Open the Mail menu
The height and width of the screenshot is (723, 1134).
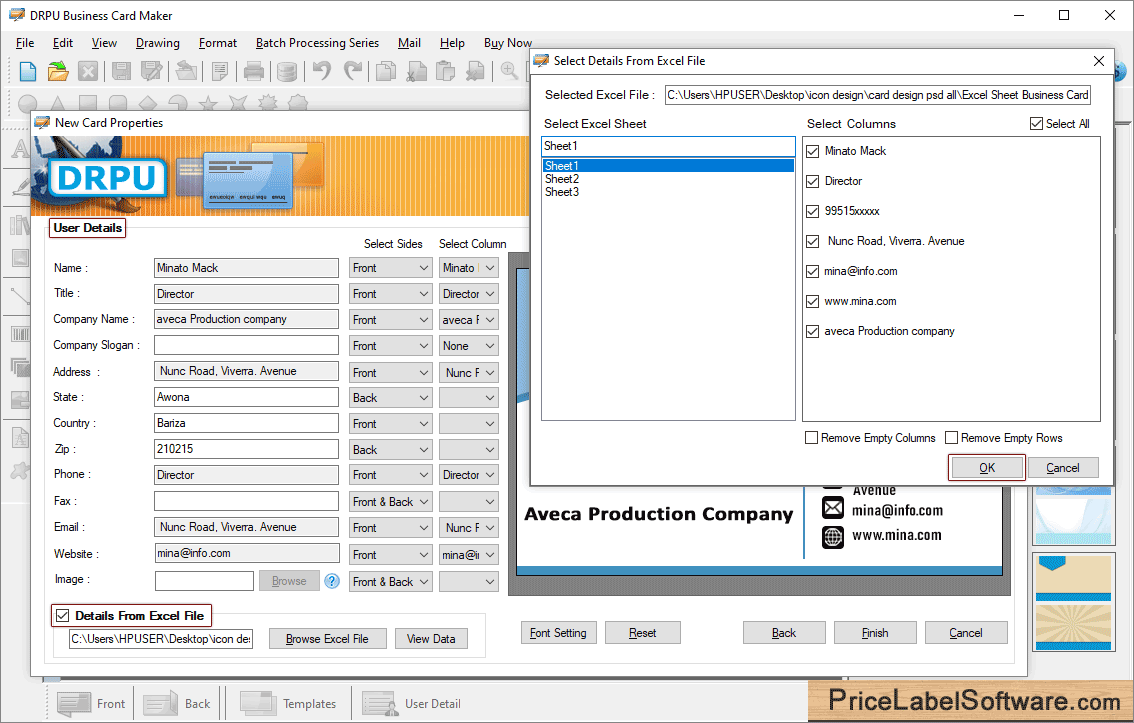coord(409,43)
